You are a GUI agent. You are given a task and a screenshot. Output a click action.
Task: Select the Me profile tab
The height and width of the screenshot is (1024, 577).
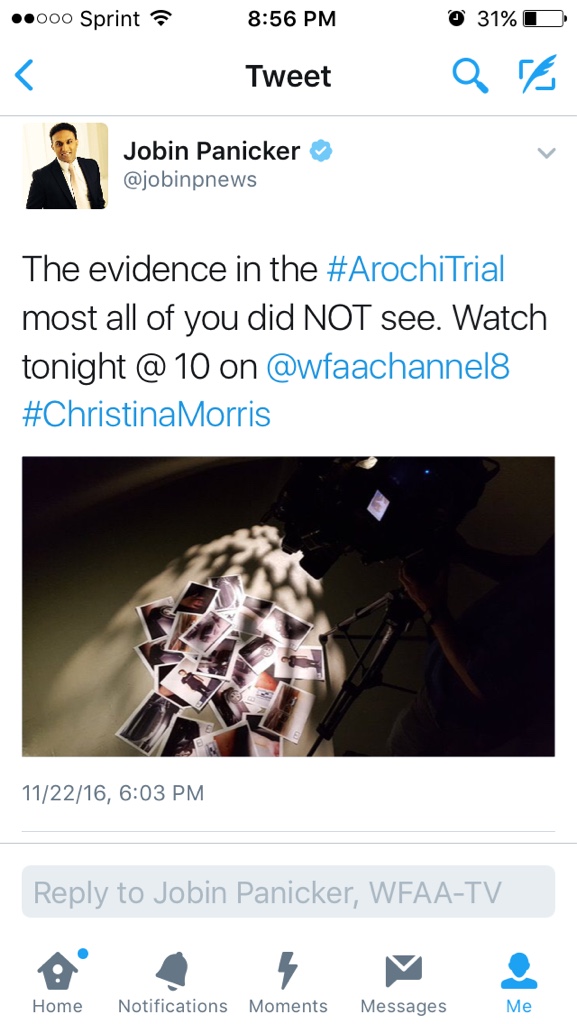[x=519, y=982]
